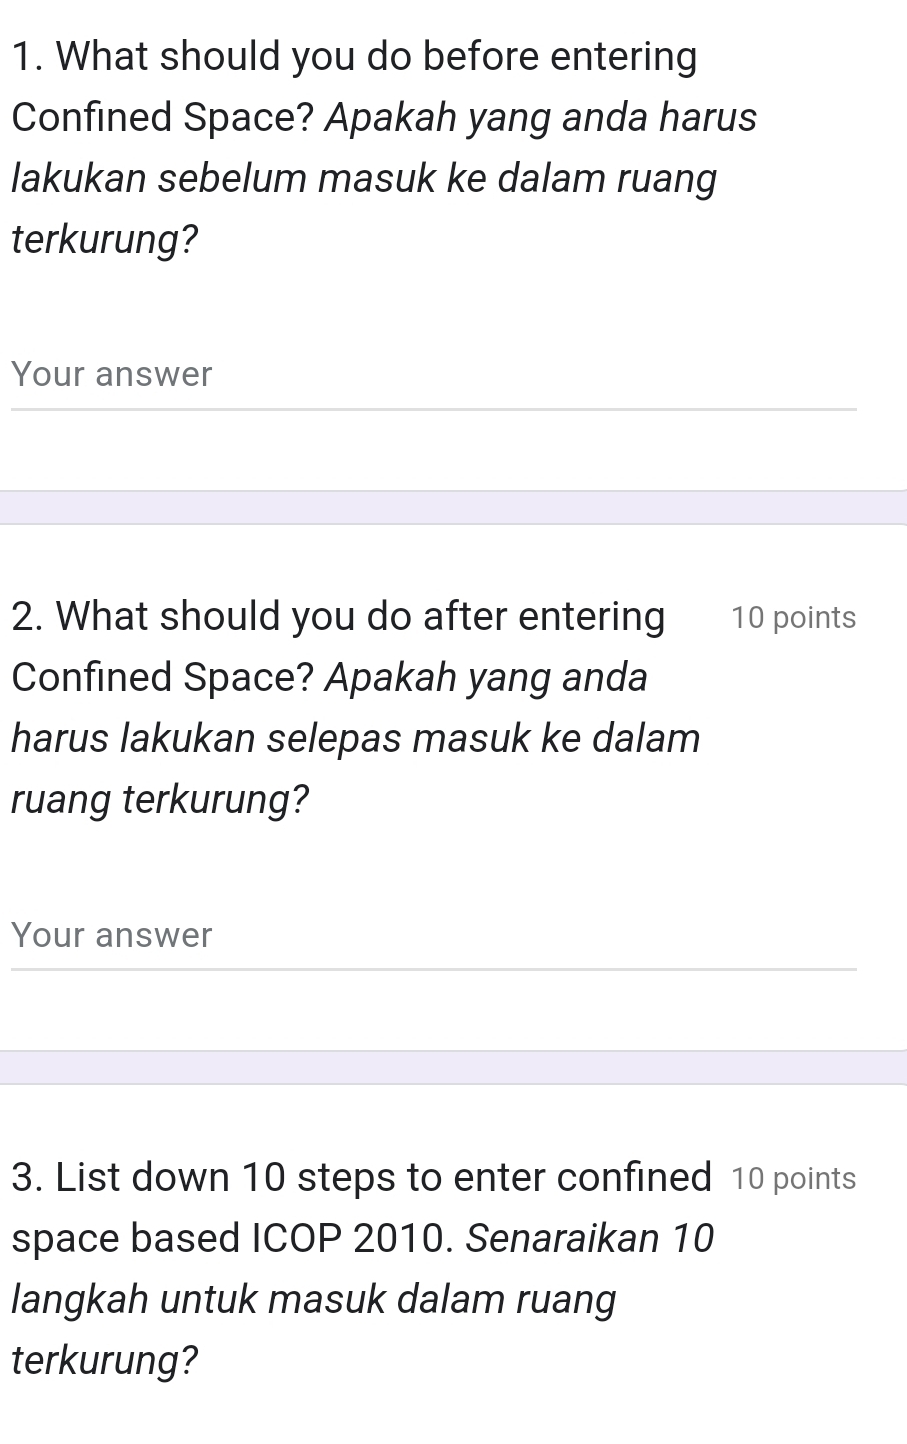Select the phrase 'Senaraikan 10 langkah' in question 3
This screenshot has height=1444, width=907.
pos(590,1238)
